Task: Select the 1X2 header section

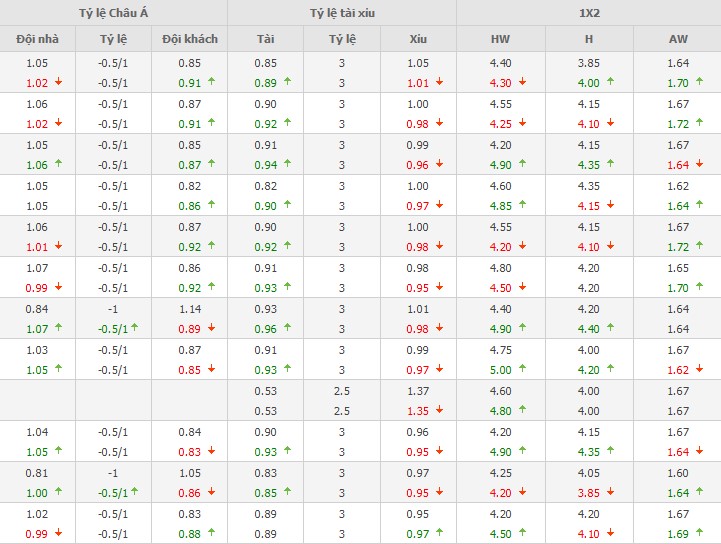Action: click(588, 12)
